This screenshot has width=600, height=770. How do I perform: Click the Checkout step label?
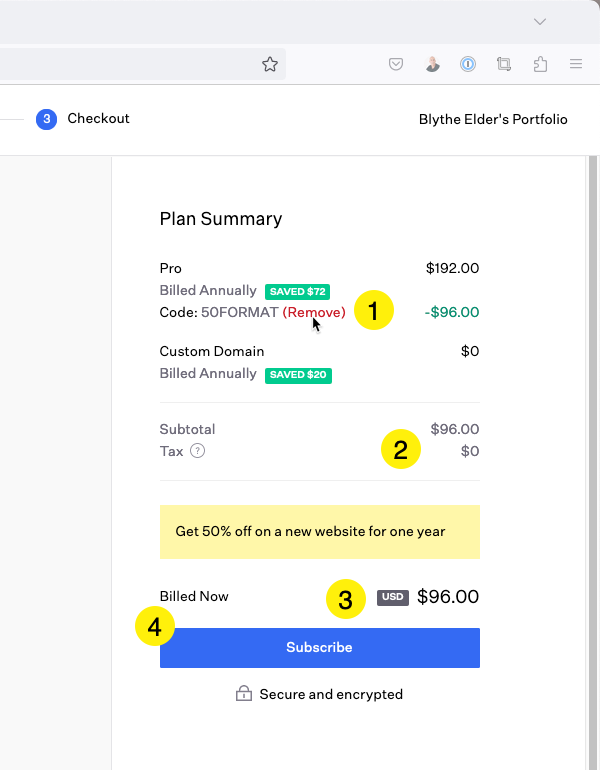pyautogui.click(x=98, y=118)
